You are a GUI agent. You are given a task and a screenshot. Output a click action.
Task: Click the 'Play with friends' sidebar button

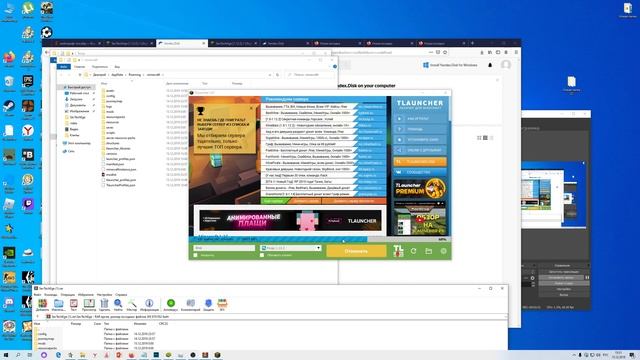point(420,150)
